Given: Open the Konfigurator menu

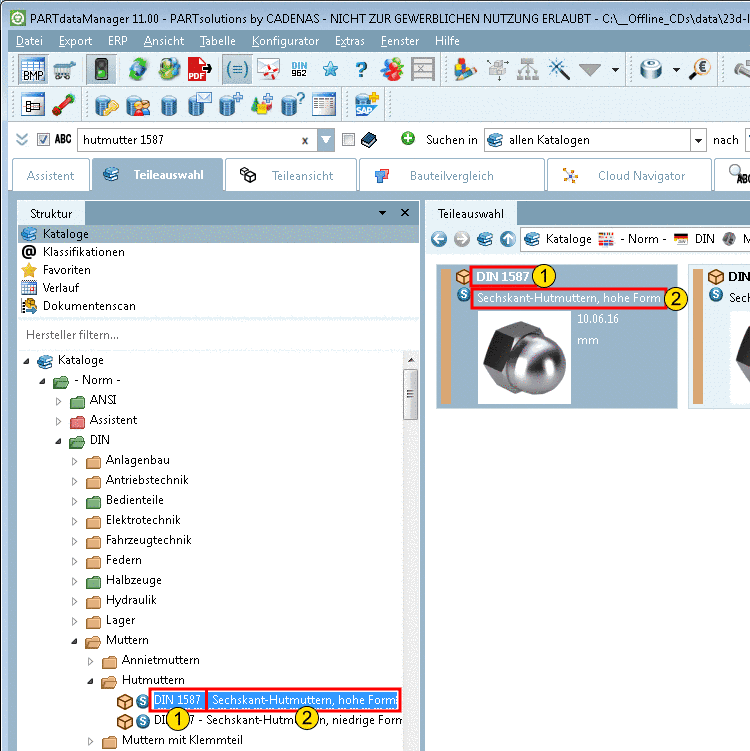Looking at the screenshot, I should click(x=285, y=41).
